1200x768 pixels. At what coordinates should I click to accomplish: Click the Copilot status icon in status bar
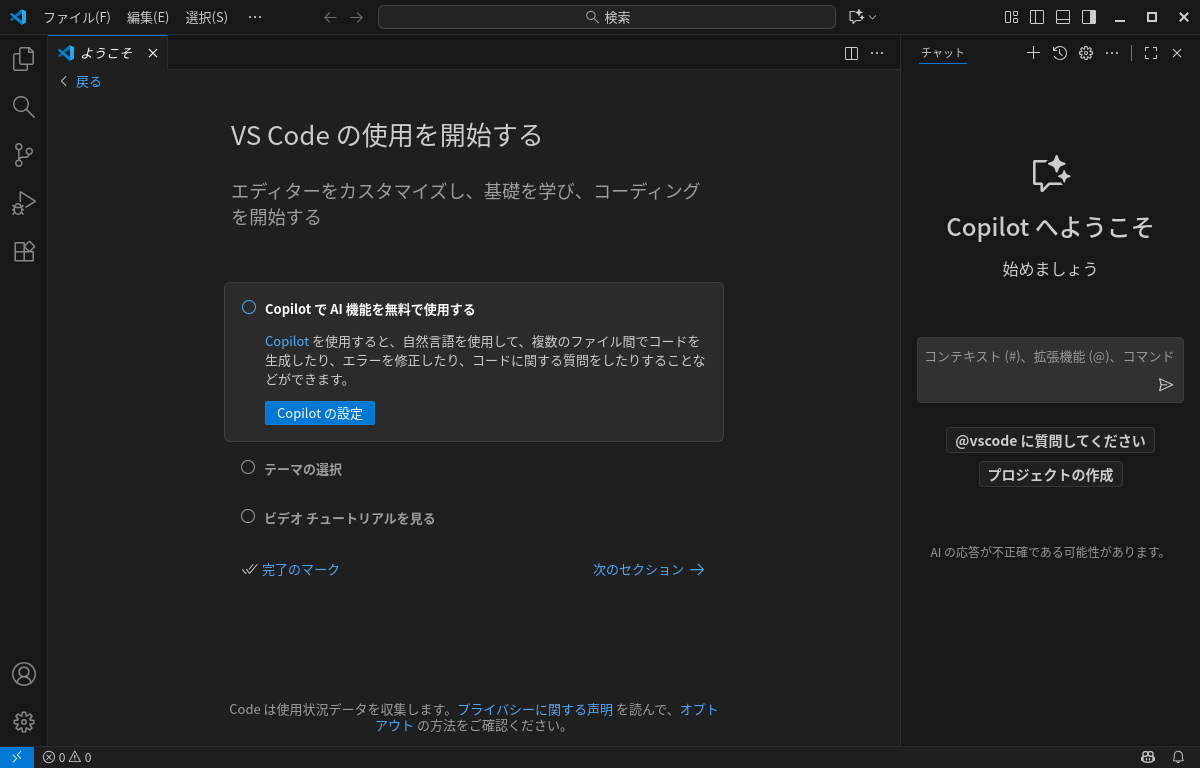point(1148,757)
